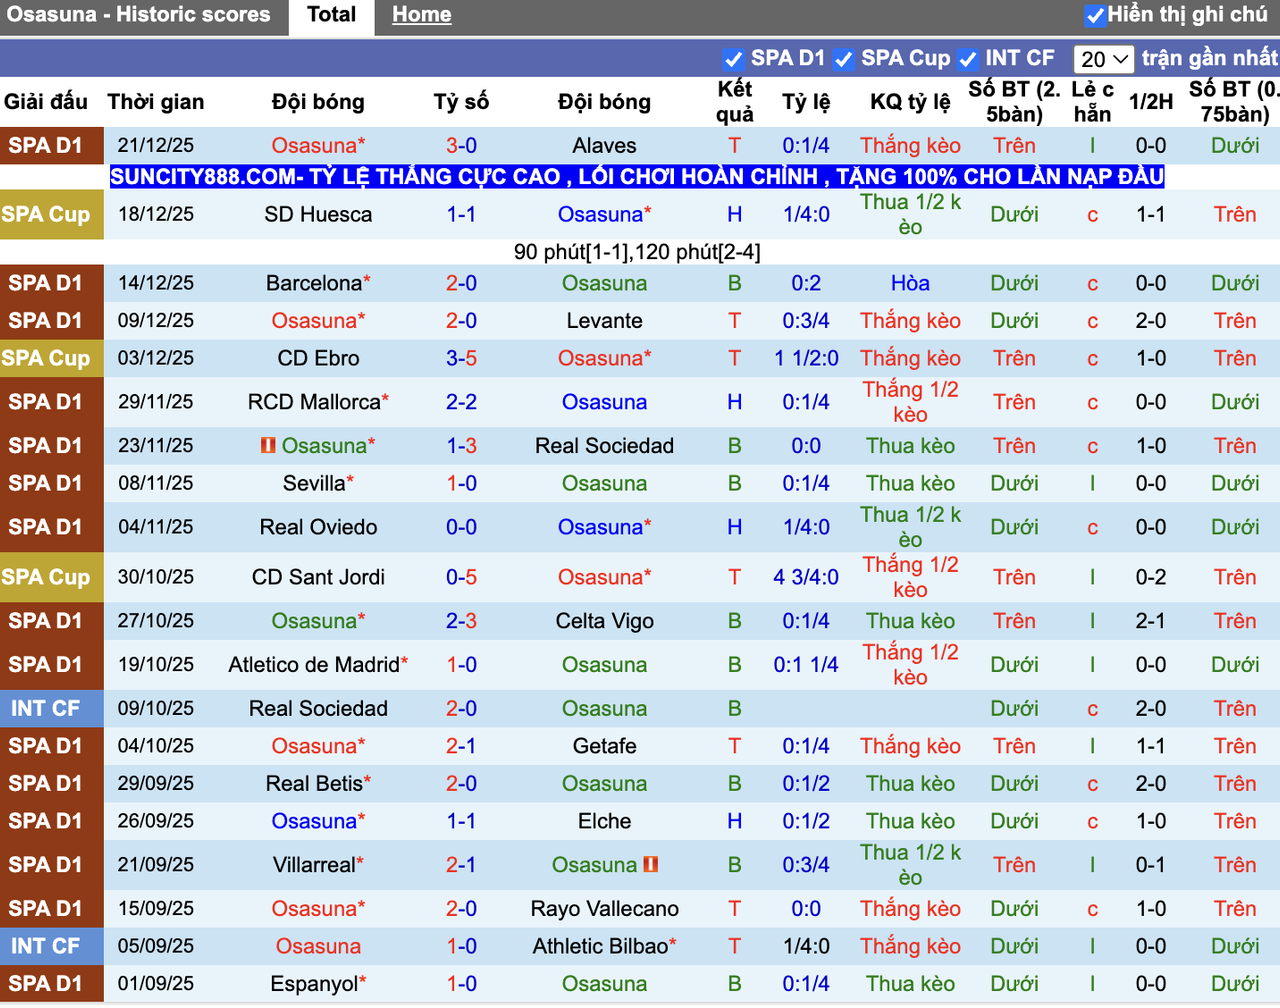Viewport: 1280px width, 1008px height.
Task: Uncheck the SPA D1 filter checkbox
Action: (x=733, y=59)
